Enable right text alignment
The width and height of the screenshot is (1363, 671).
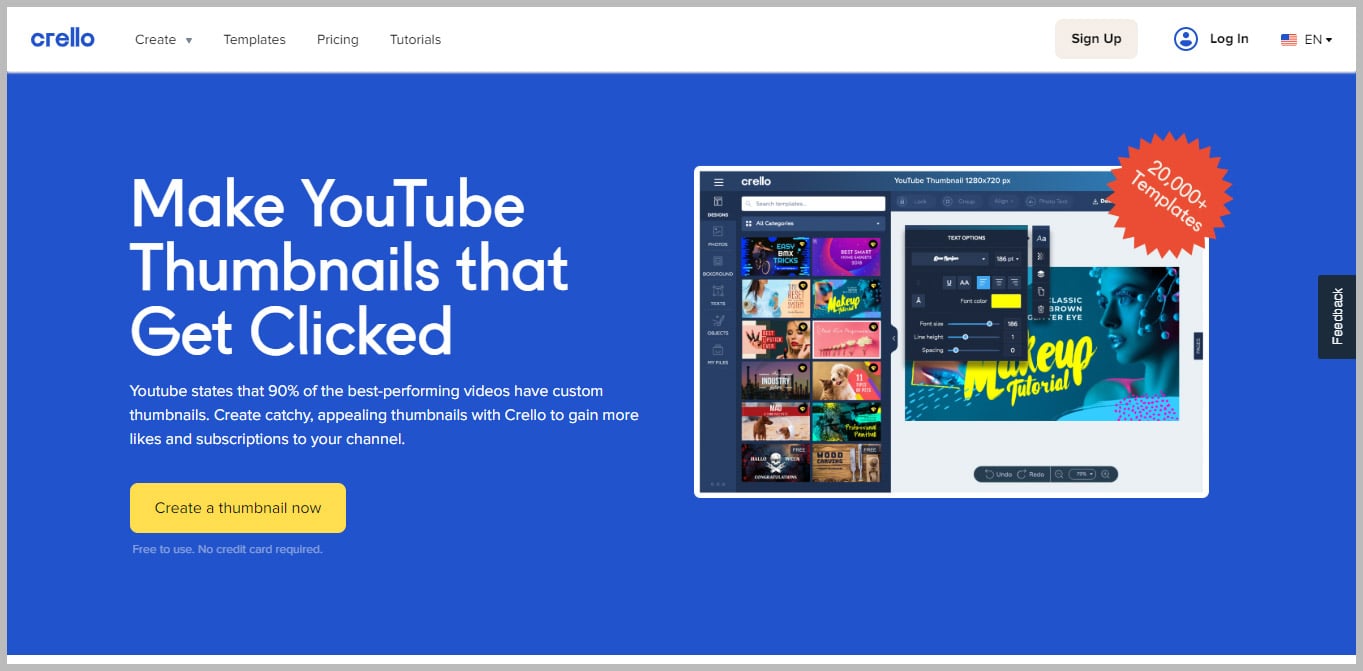pyautogui.click(x=1015, y=283)
